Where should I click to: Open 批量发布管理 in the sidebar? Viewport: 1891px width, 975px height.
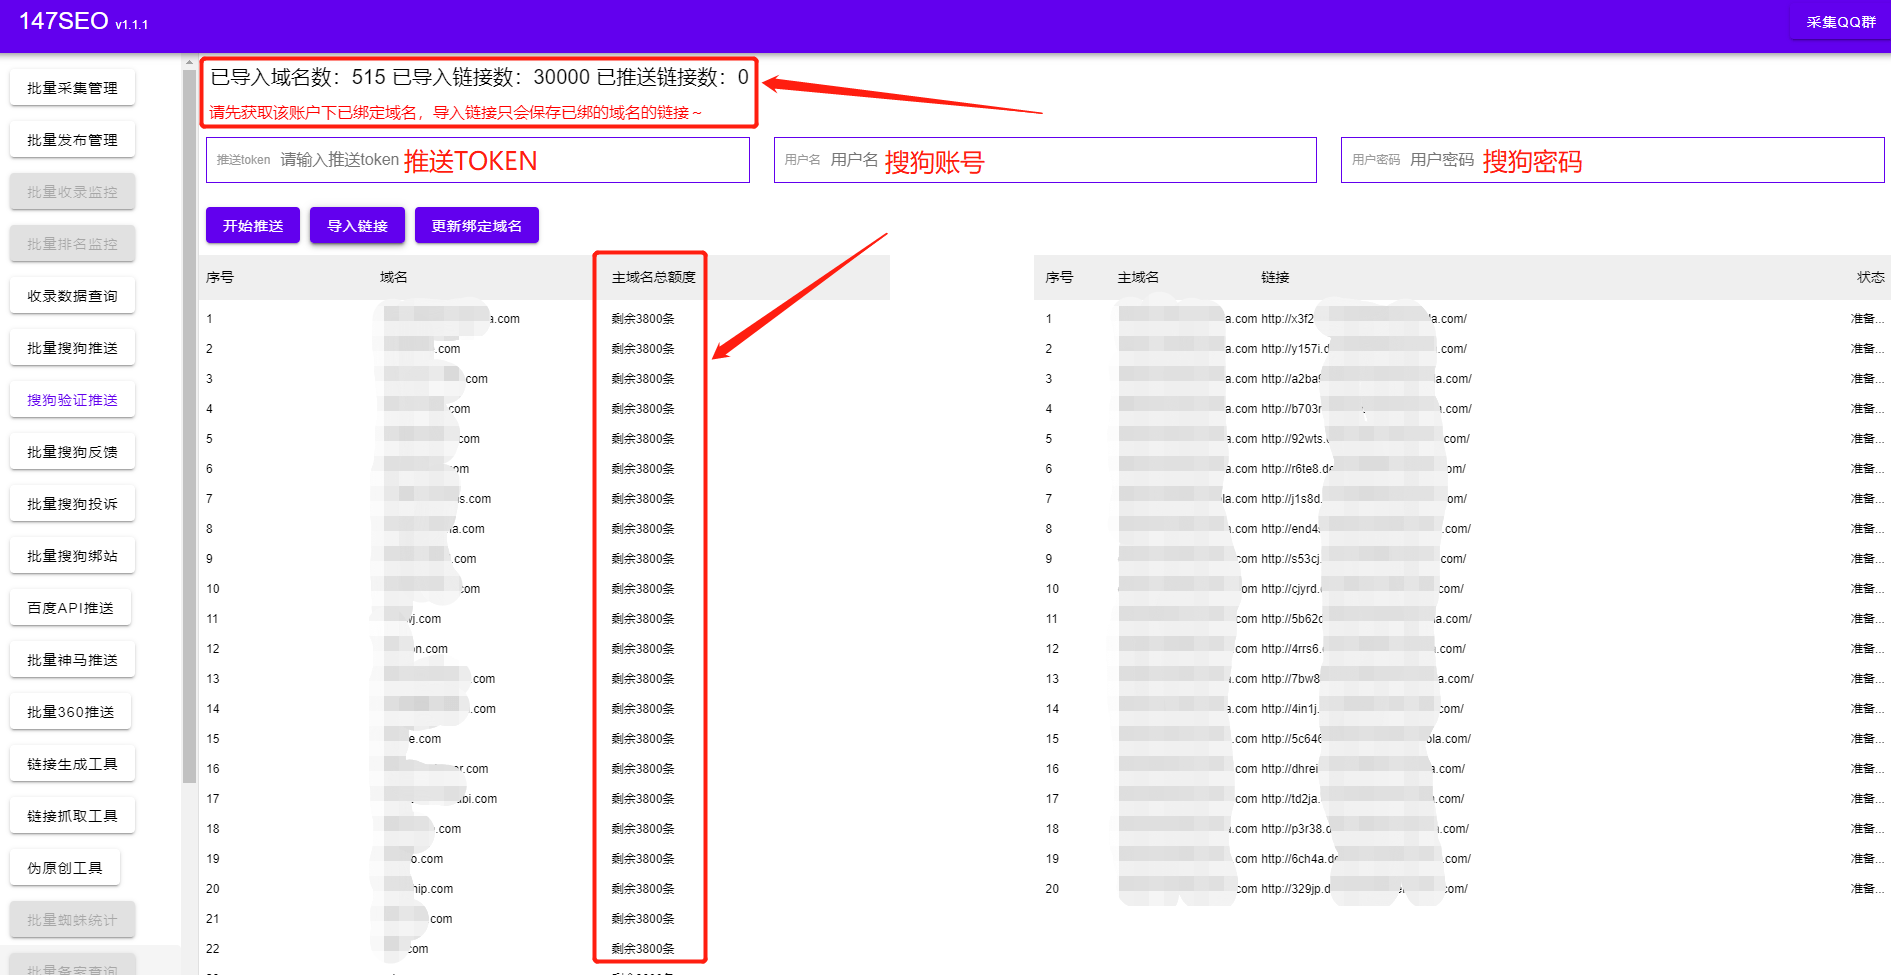click(72, 140)
